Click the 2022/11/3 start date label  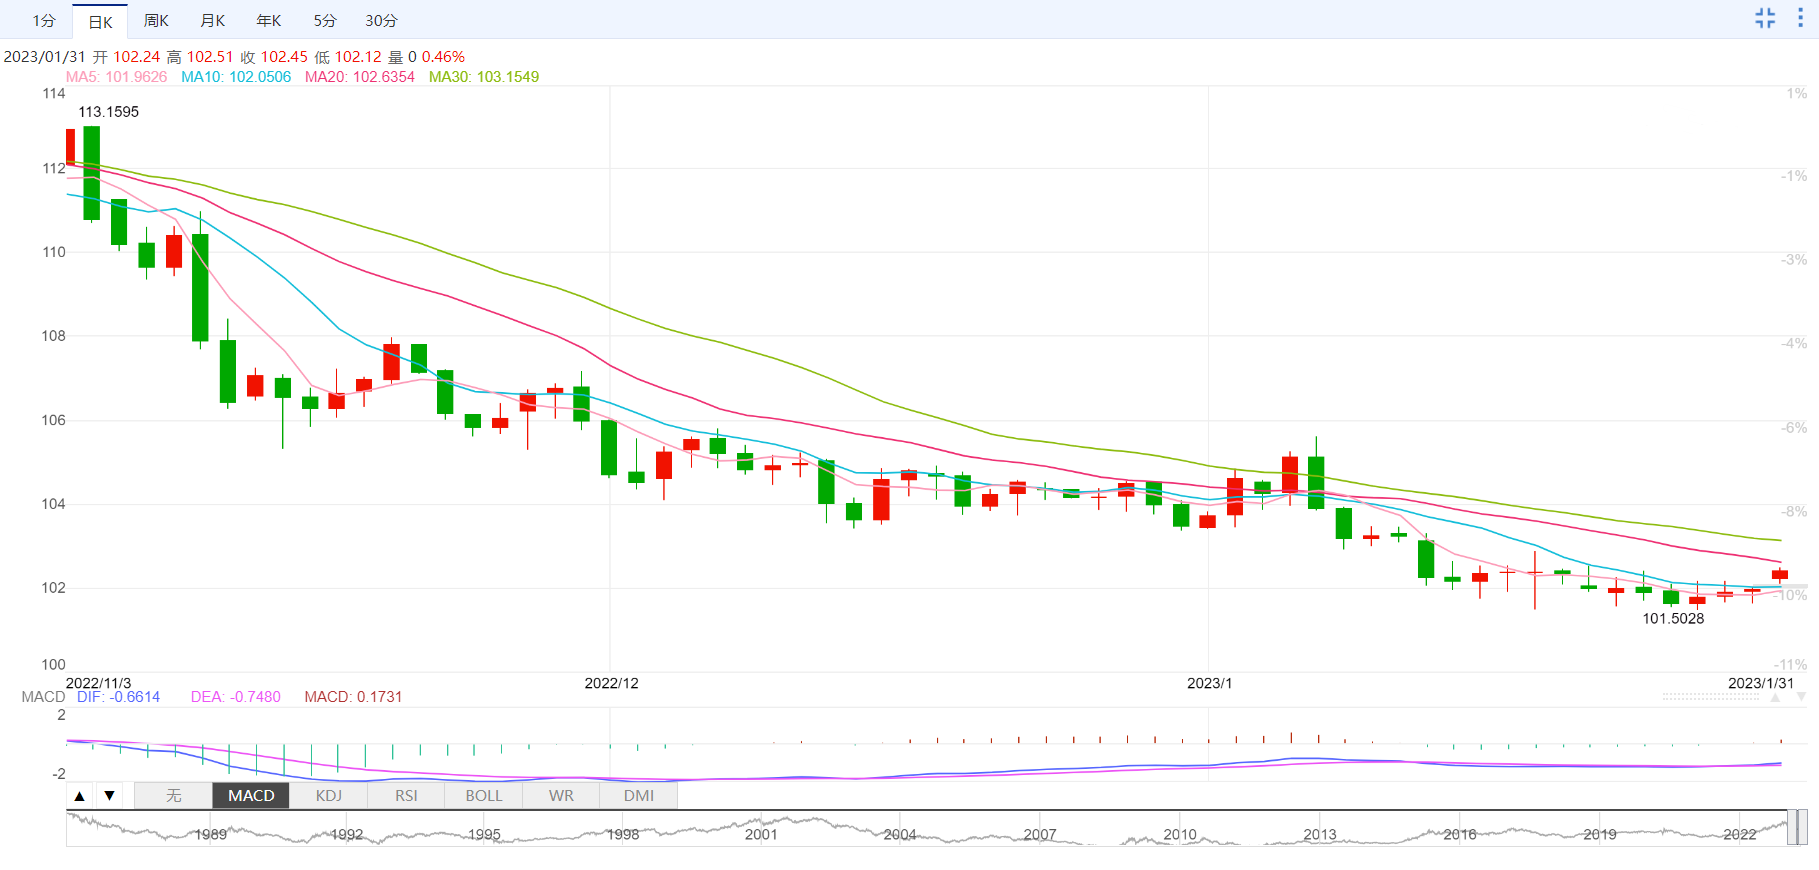(98, 684)
